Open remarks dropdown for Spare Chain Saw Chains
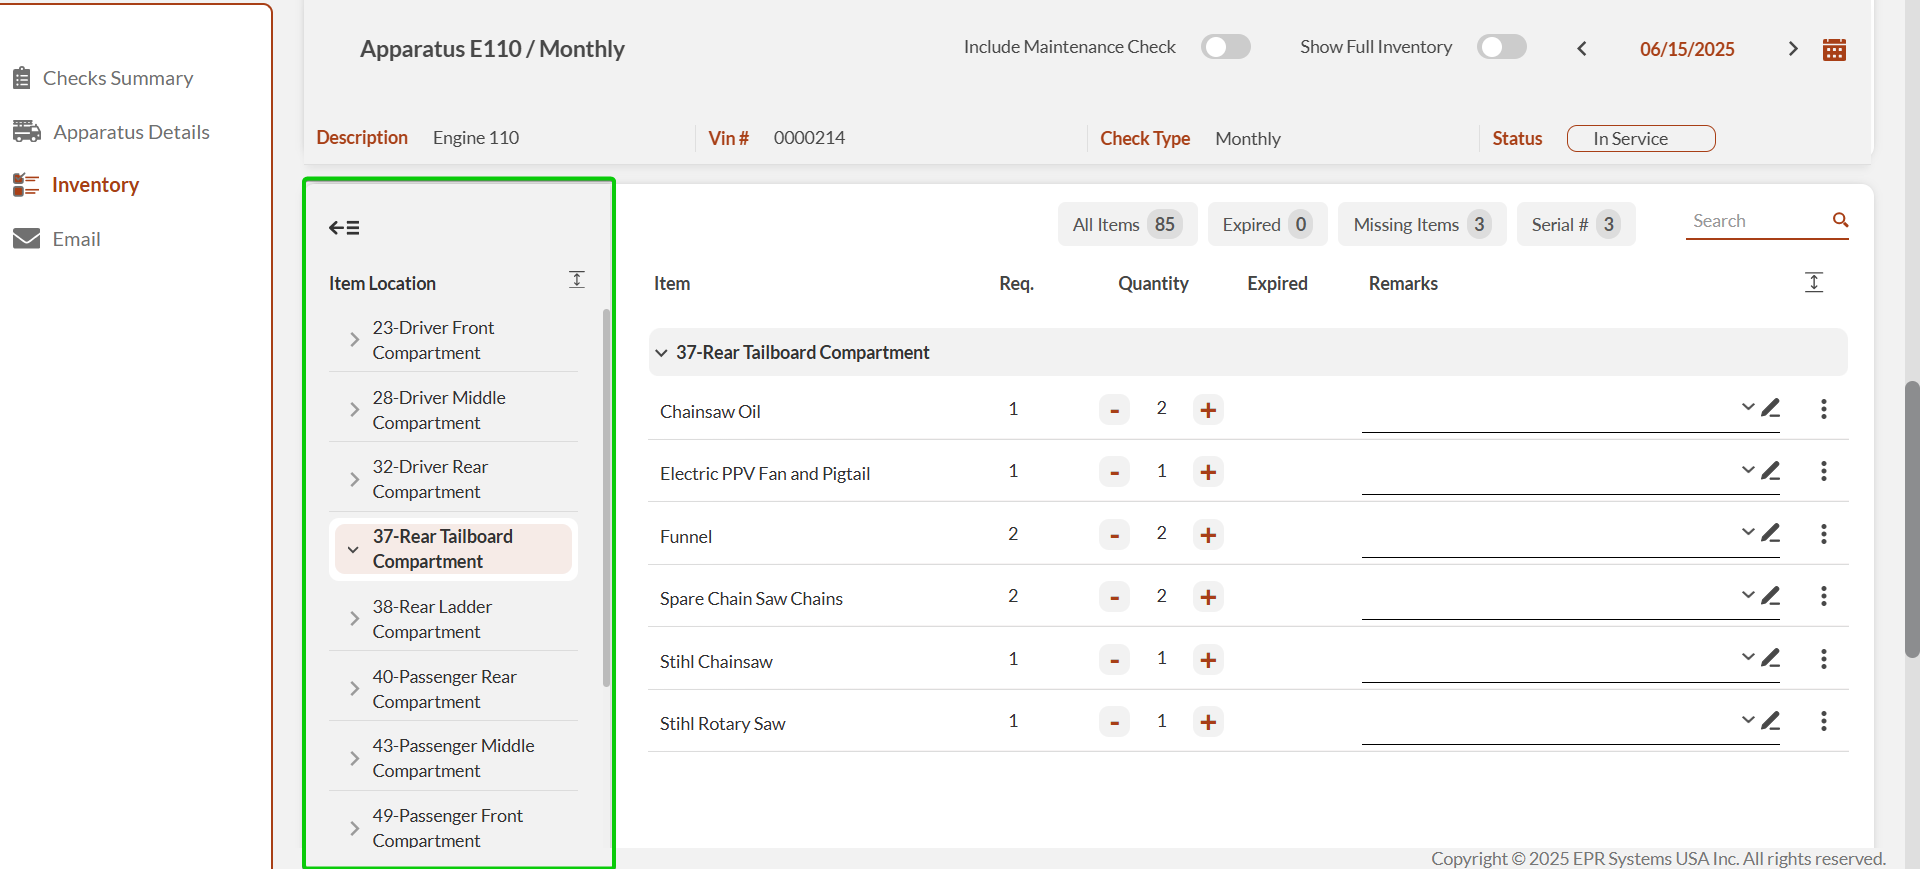Screen dimensions: 1920x869 [1747, 595]
